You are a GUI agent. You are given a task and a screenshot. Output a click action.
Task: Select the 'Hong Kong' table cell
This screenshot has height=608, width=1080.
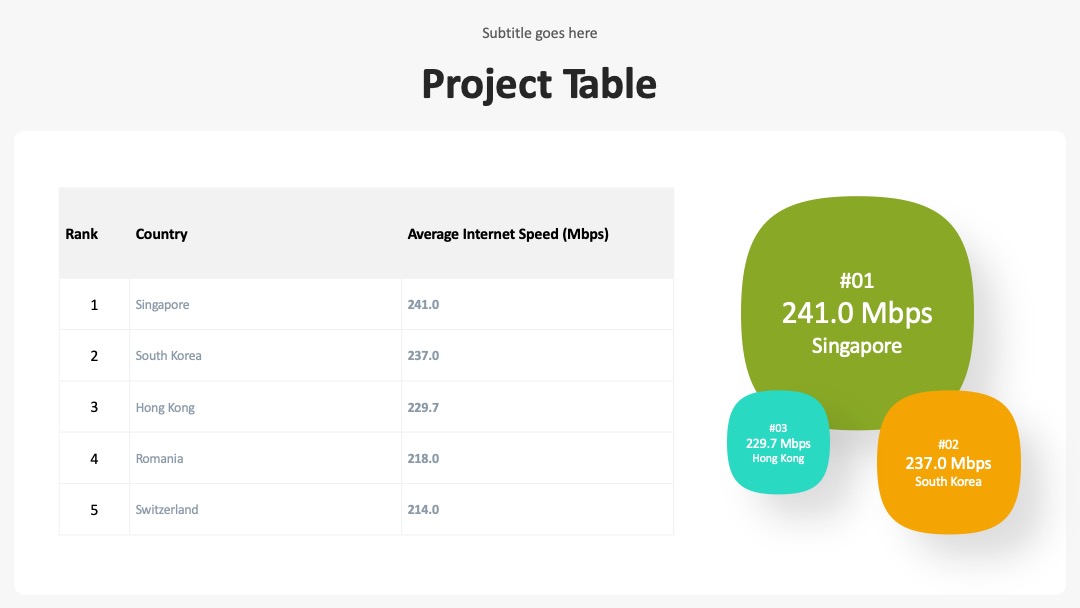click(265, 407)
